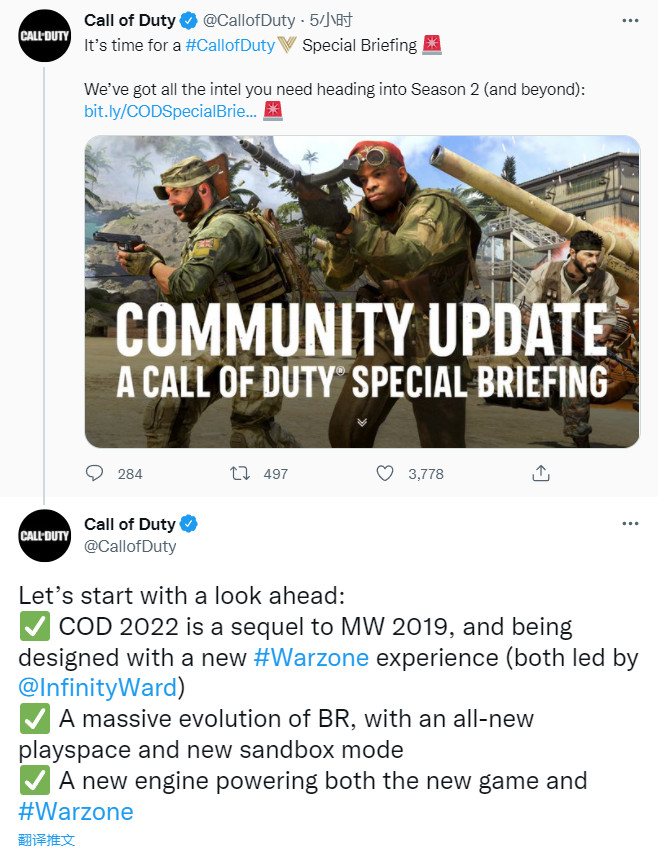658x862 pixels.
Task: Open the last #Warzone hashtag
Action: point(76,811)
